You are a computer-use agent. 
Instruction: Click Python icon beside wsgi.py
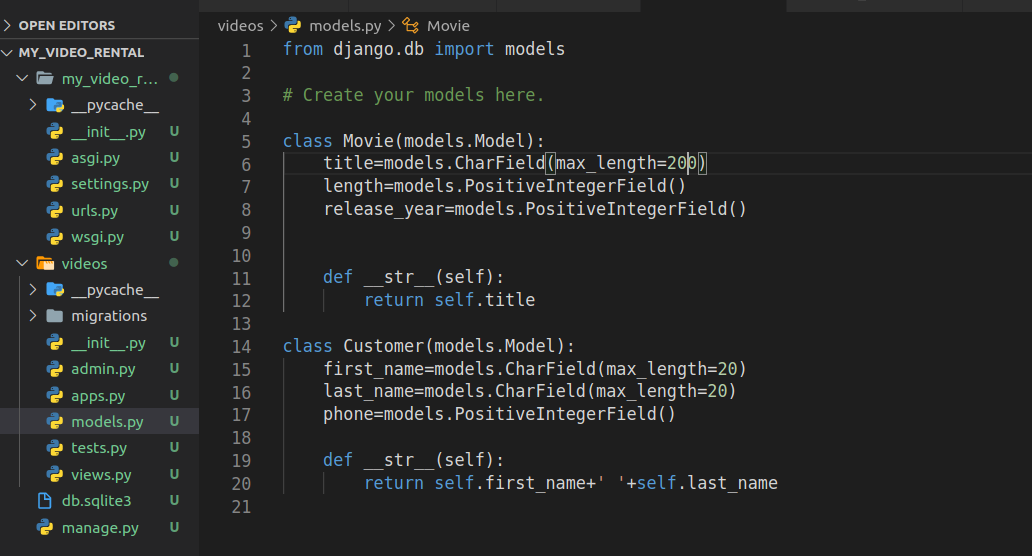(55, 237)
